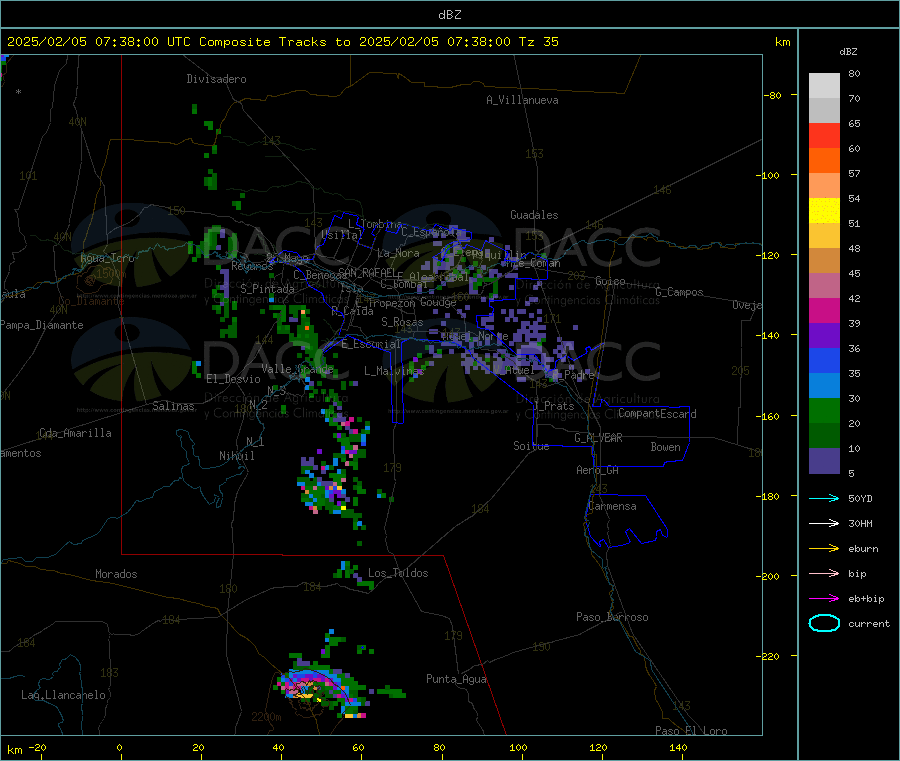
Task: Click the magenta eb+bip arrow symbol
Action: click(x=824, y=599)
